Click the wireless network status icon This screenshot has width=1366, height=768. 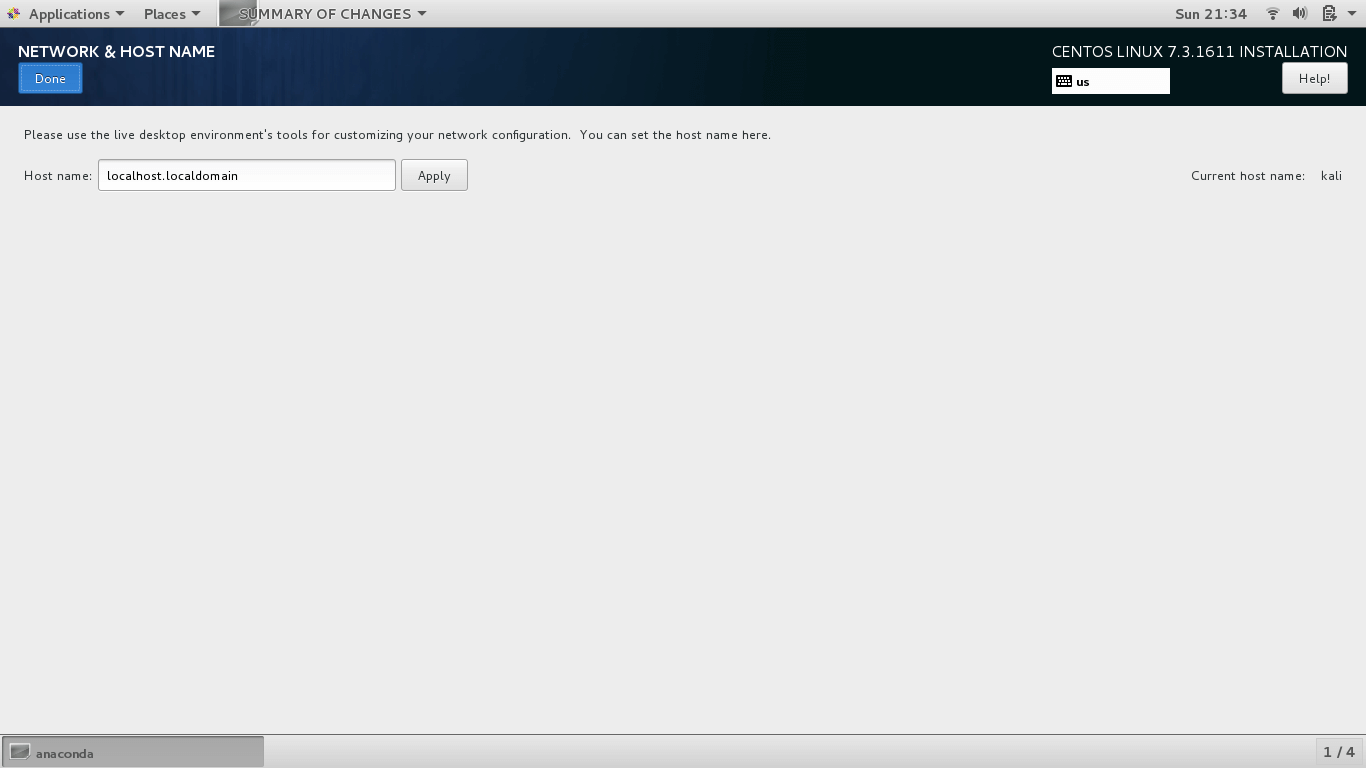(1273, 14)
